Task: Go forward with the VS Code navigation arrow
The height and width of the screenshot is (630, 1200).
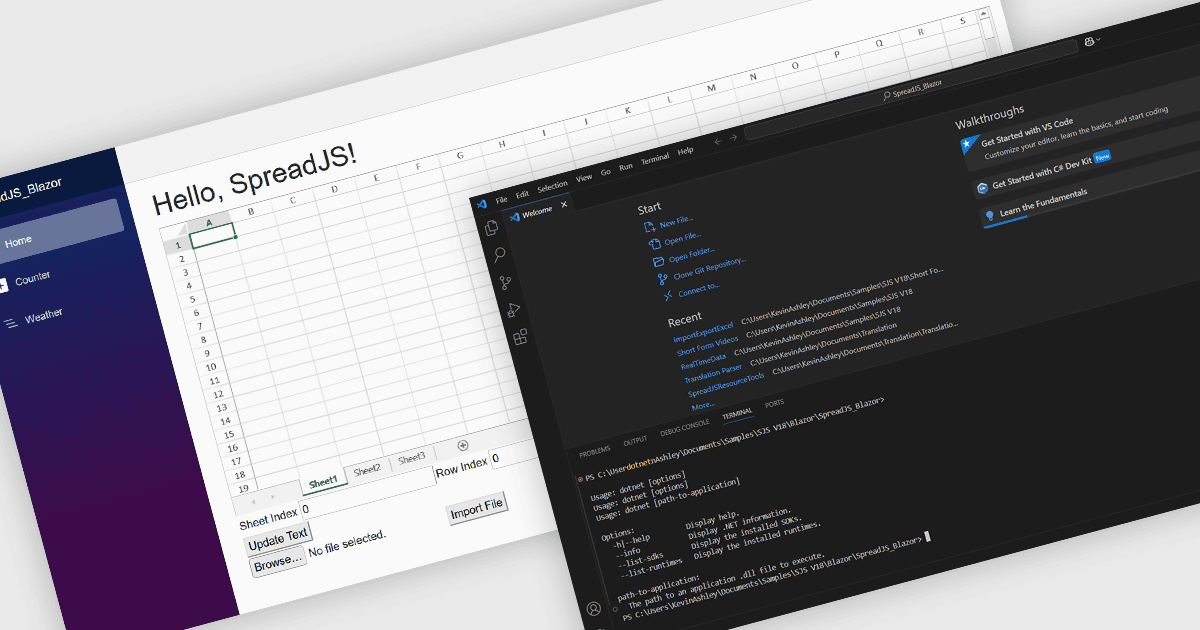Action: click(x=733, y=137)
